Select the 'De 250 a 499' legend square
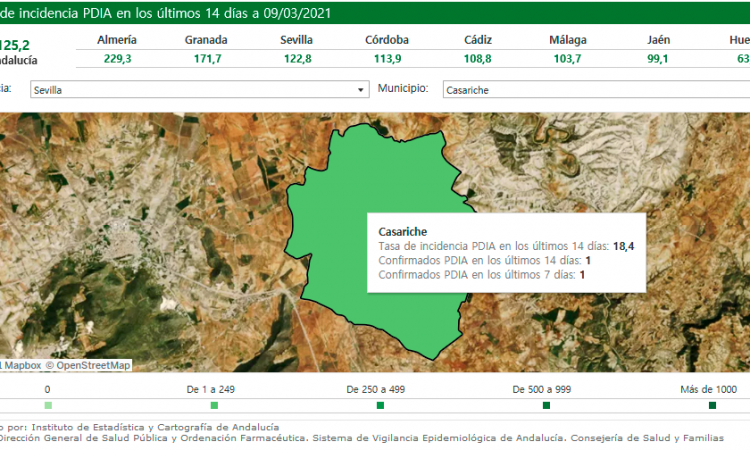The height and width of the screenshot is (450, 750). [380, 405]
